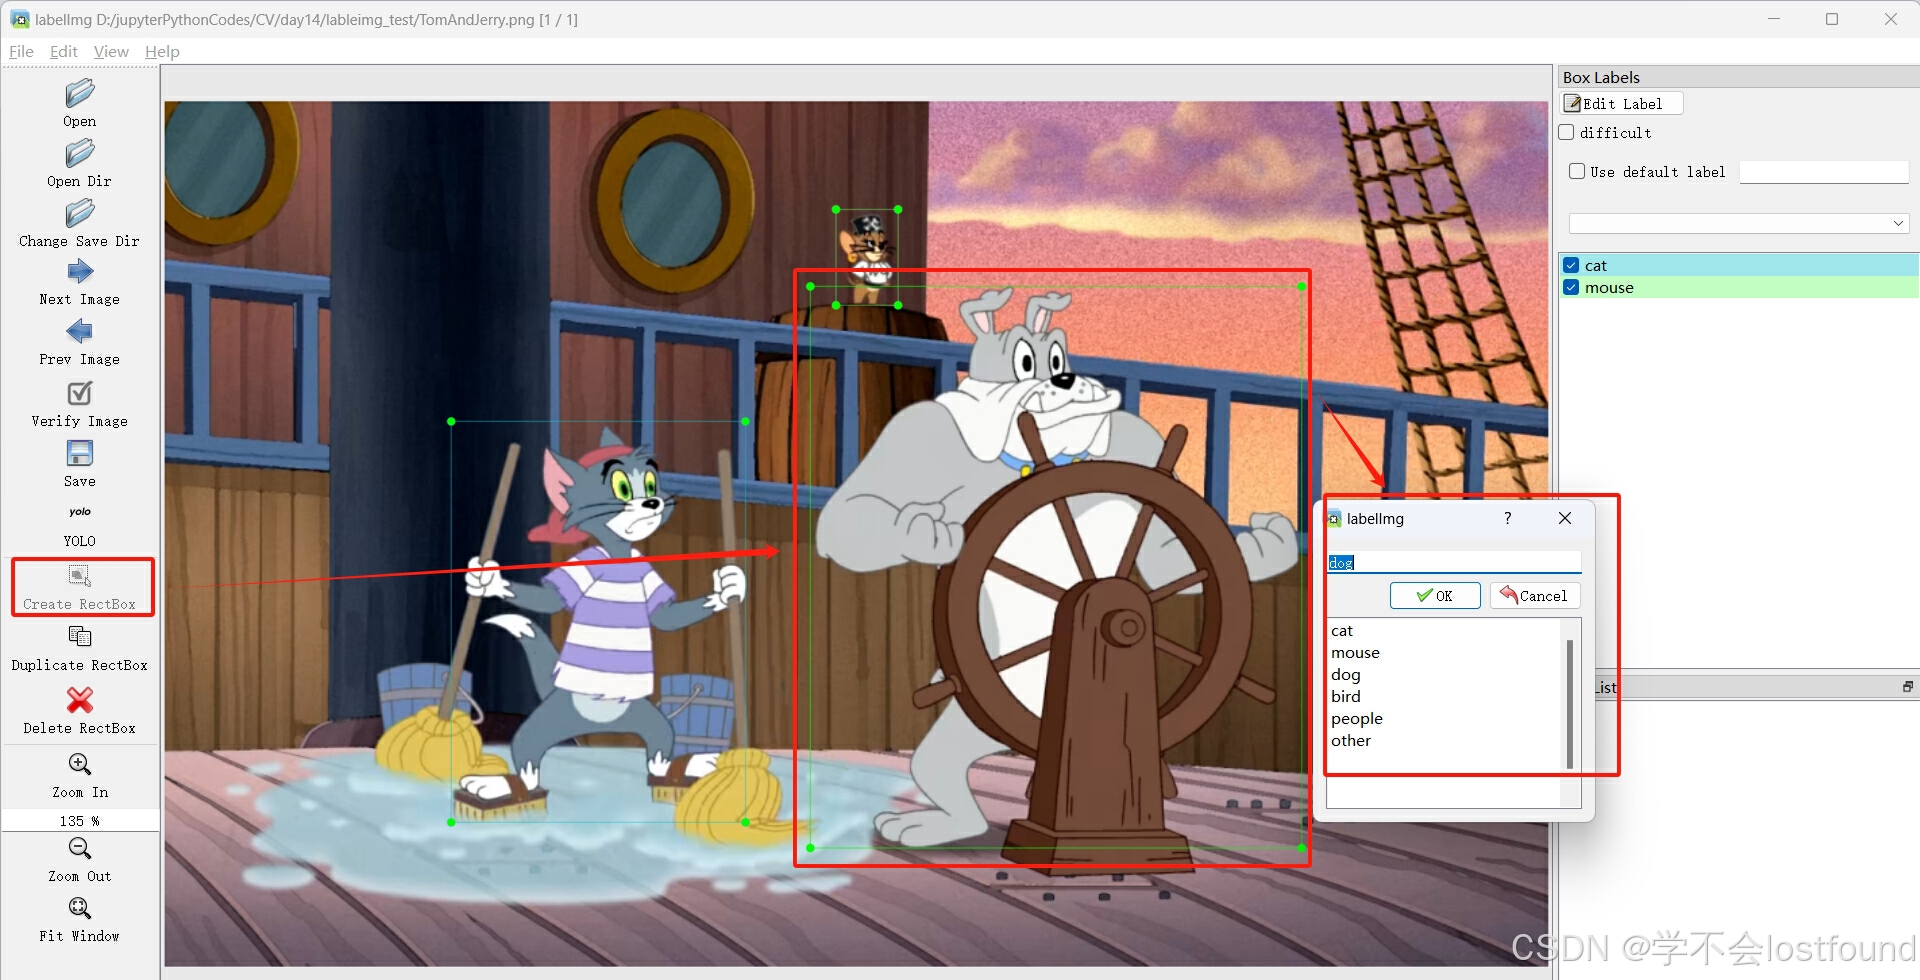Float the File List panel

point(1907,687)
